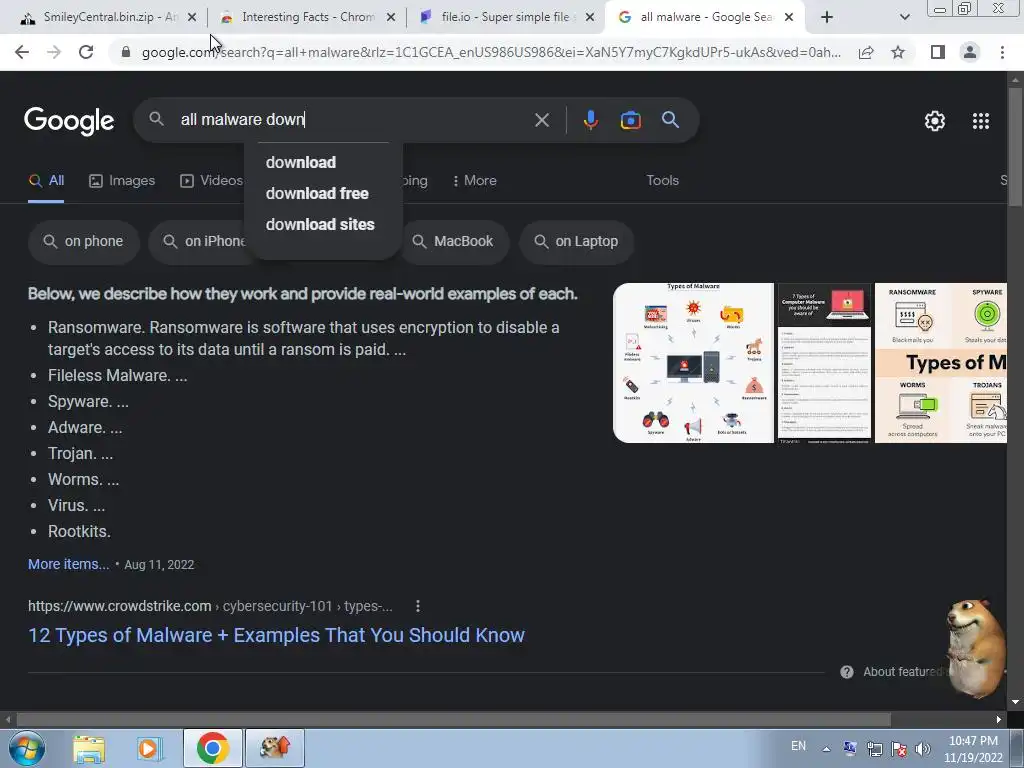Screen dimensions: 1024x768
Task: Start voice search with microphone icon
Action: coord(590,120)
